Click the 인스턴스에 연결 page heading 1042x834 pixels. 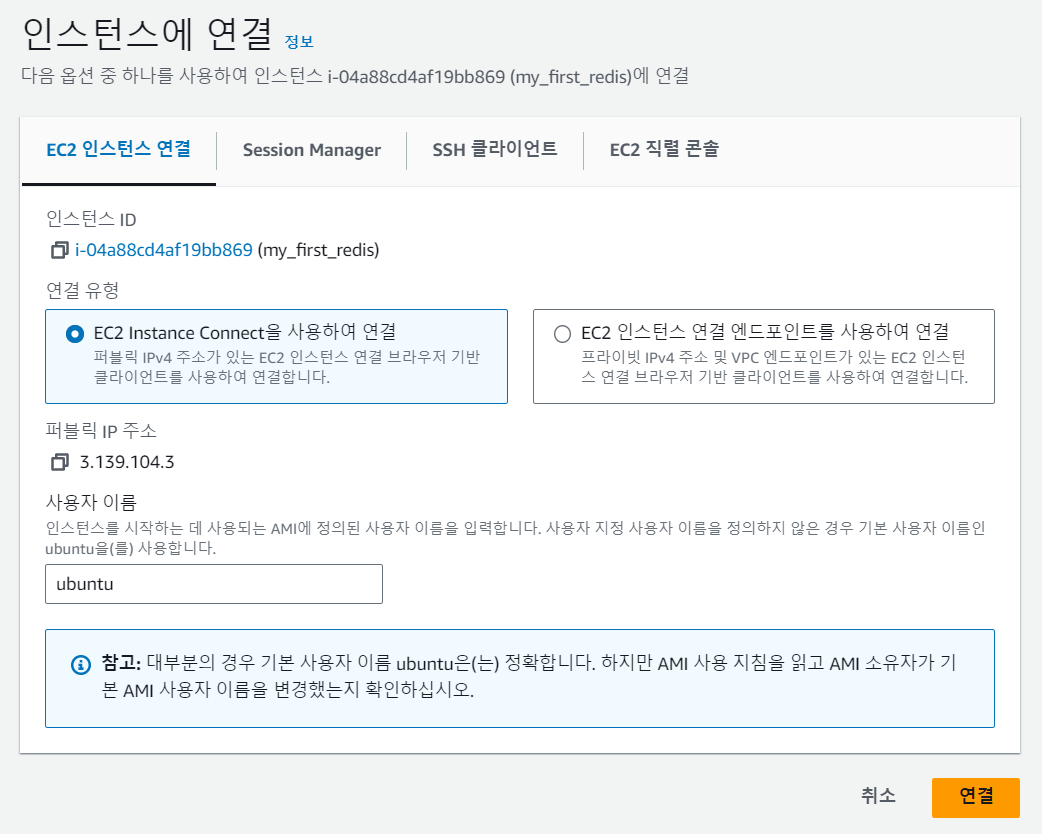coord(148,33)
